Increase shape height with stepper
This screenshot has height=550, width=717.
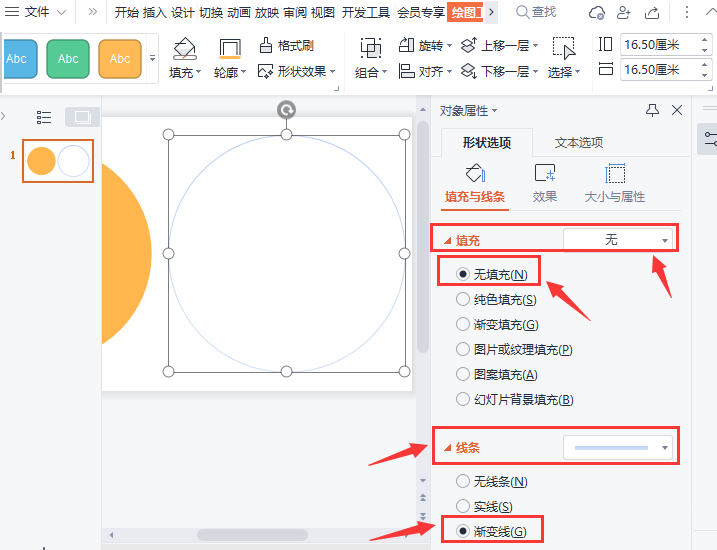[704, 40]
